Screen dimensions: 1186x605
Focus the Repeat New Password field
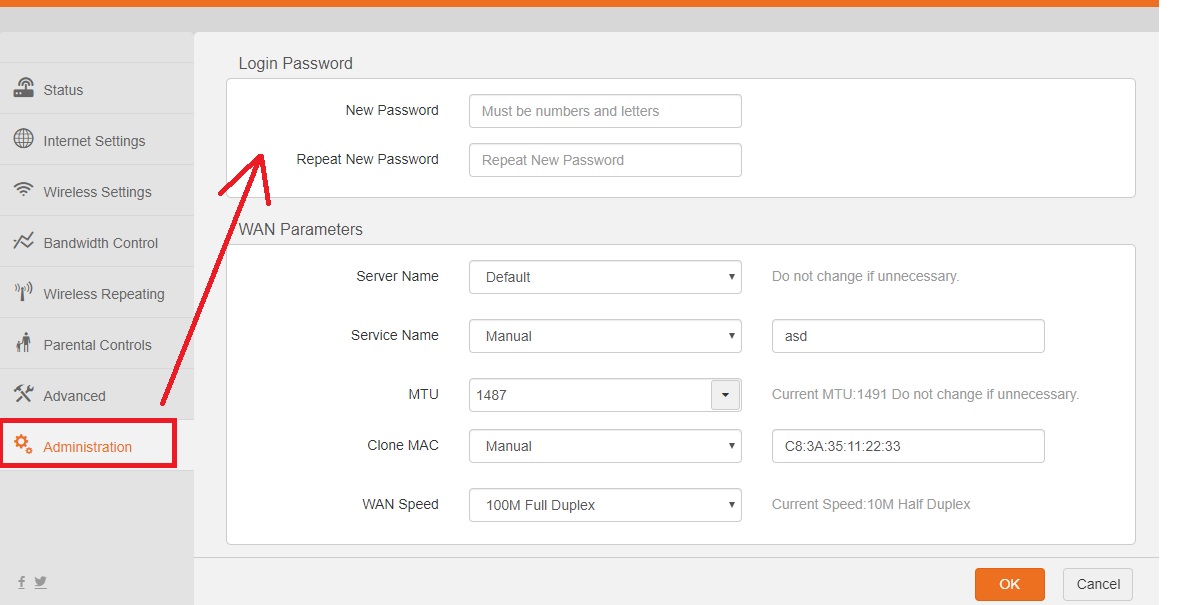coord(605,160)
